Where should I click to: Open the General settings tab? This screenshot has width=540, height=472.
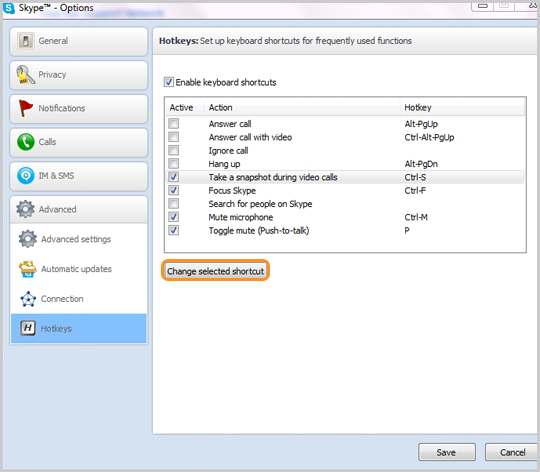tap(79, 41)
